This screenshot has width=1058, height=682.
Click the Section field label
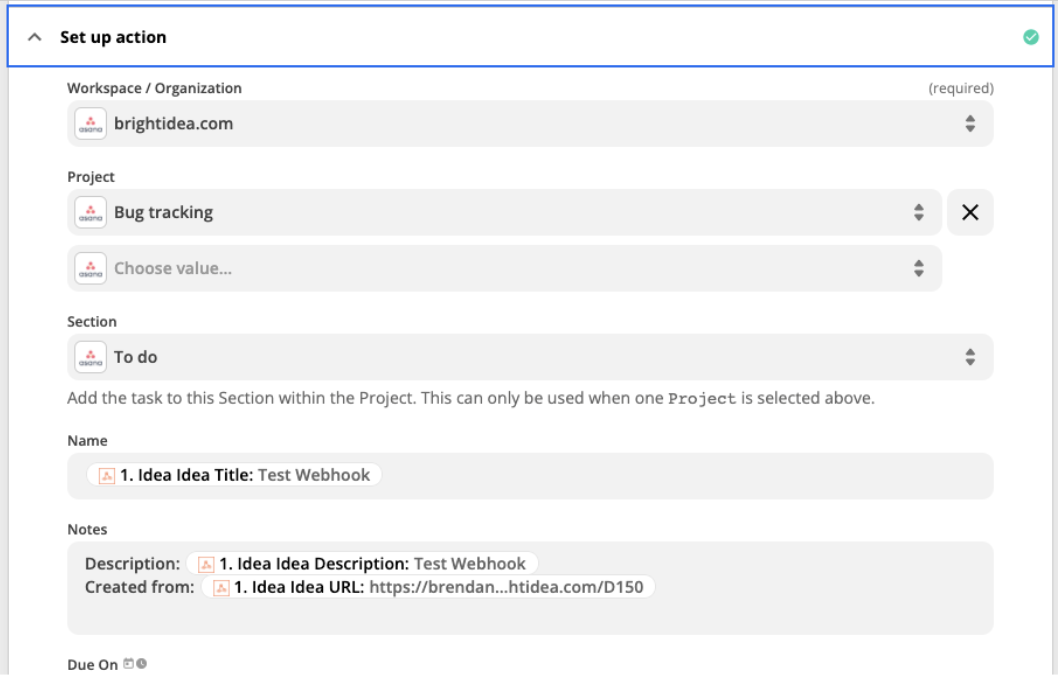(92, 322)
